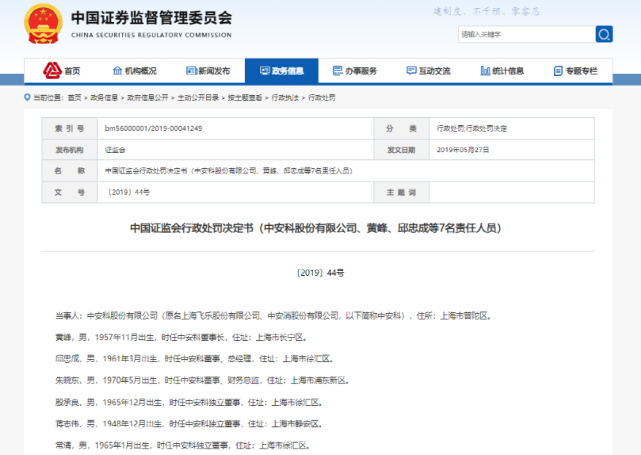
Task: Open the 互动交流 menu item
Action: coord(434,71)
